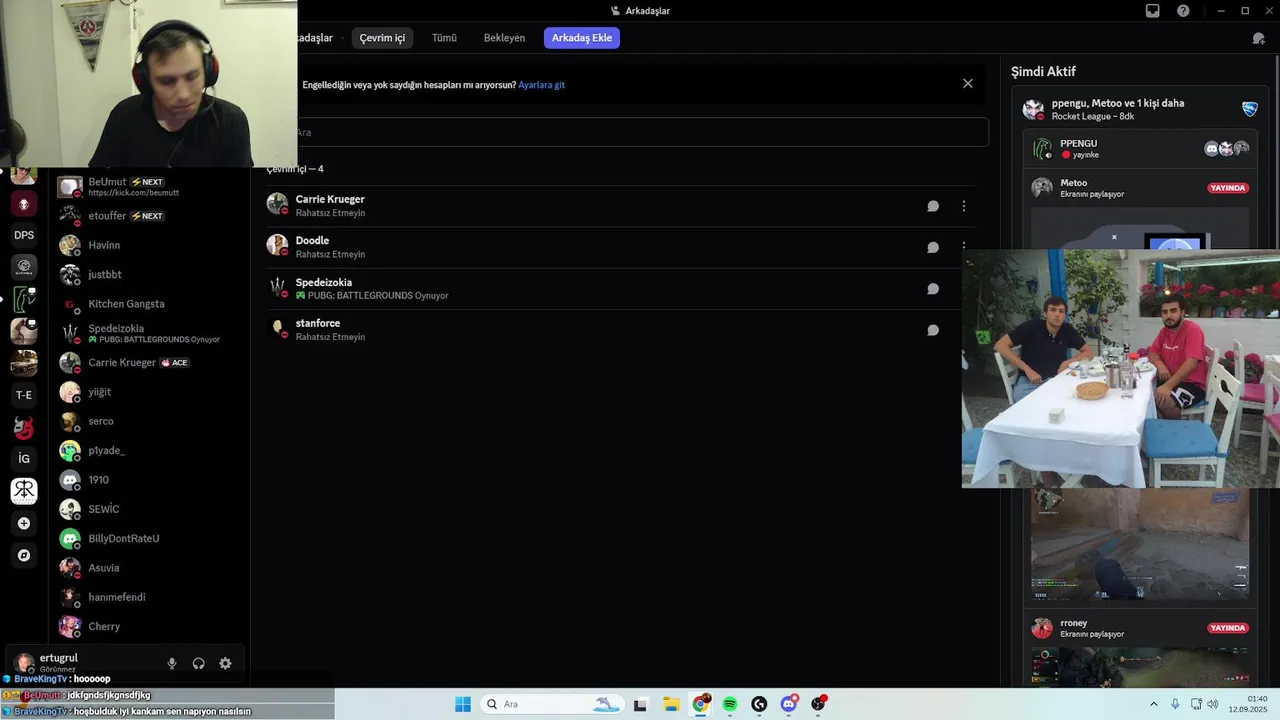1280x720 pixels.
Task: Switch to the Tümü tab
Action: point(444,38)
